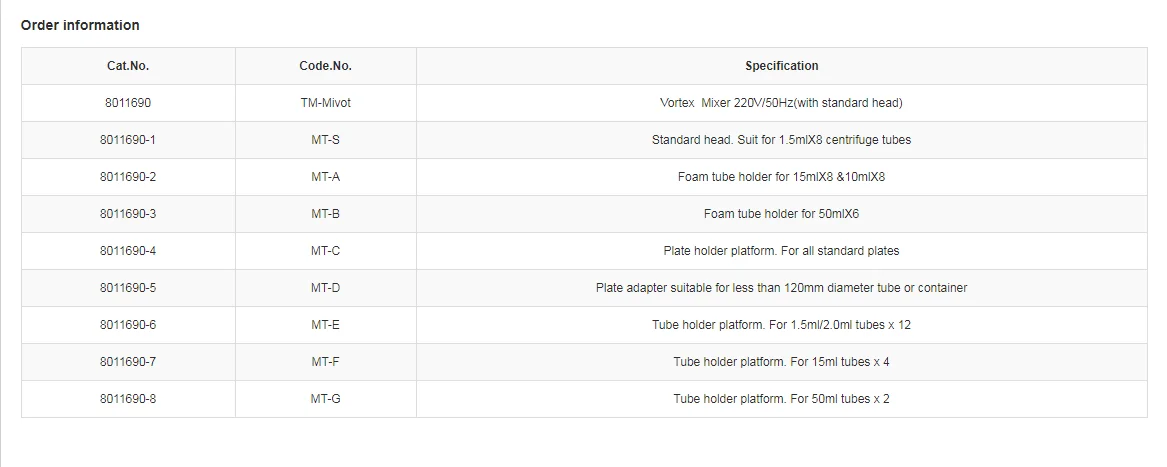Click the Order information heading
Image resolution: width=1167 pixels, height=467 pixels.
coord(80,25)
